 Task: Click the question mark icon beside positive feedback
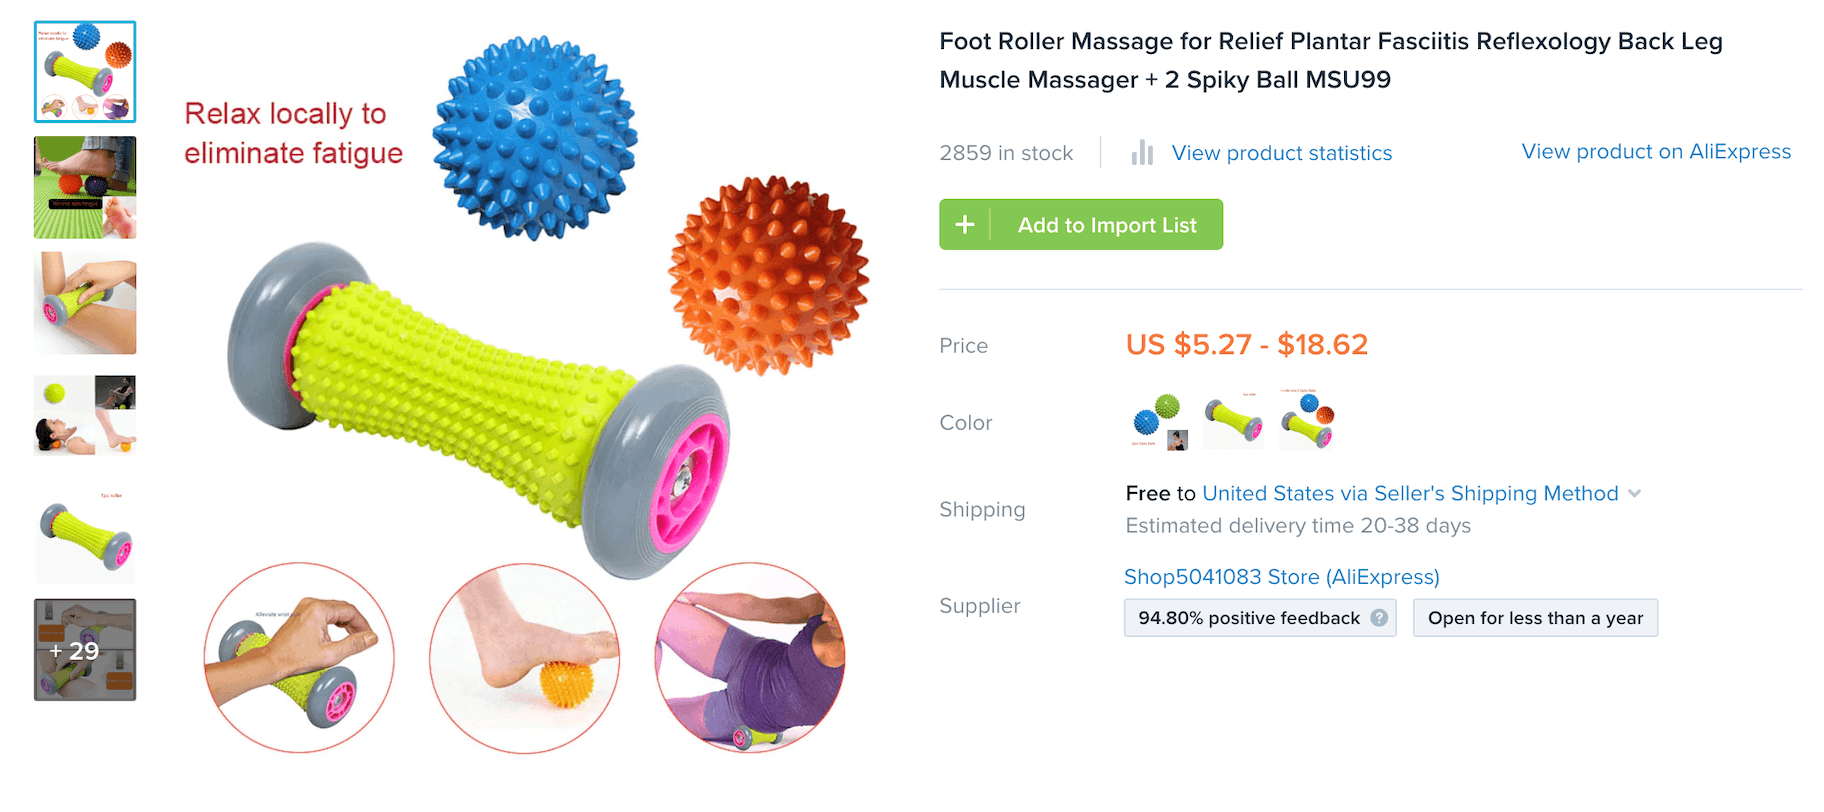(x=1379, y=618)
